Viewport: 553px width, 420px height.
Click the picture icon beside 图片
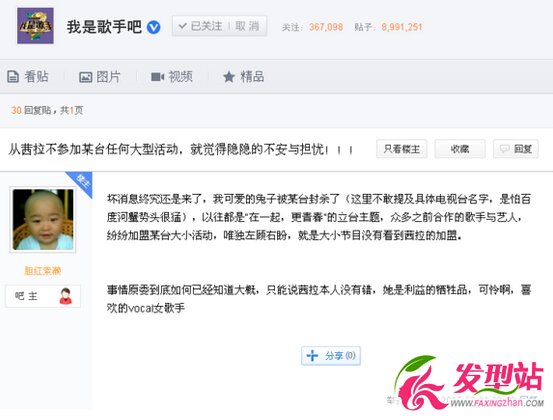click(85, 77)
